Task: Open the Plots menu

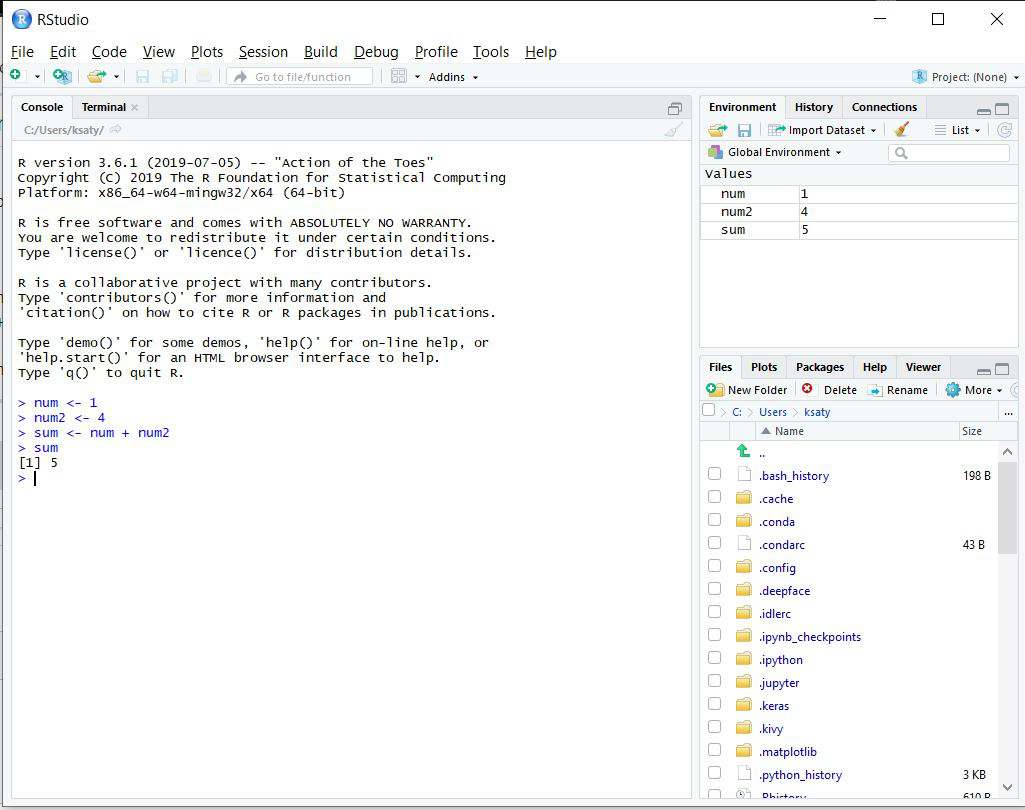Action: 207,52
